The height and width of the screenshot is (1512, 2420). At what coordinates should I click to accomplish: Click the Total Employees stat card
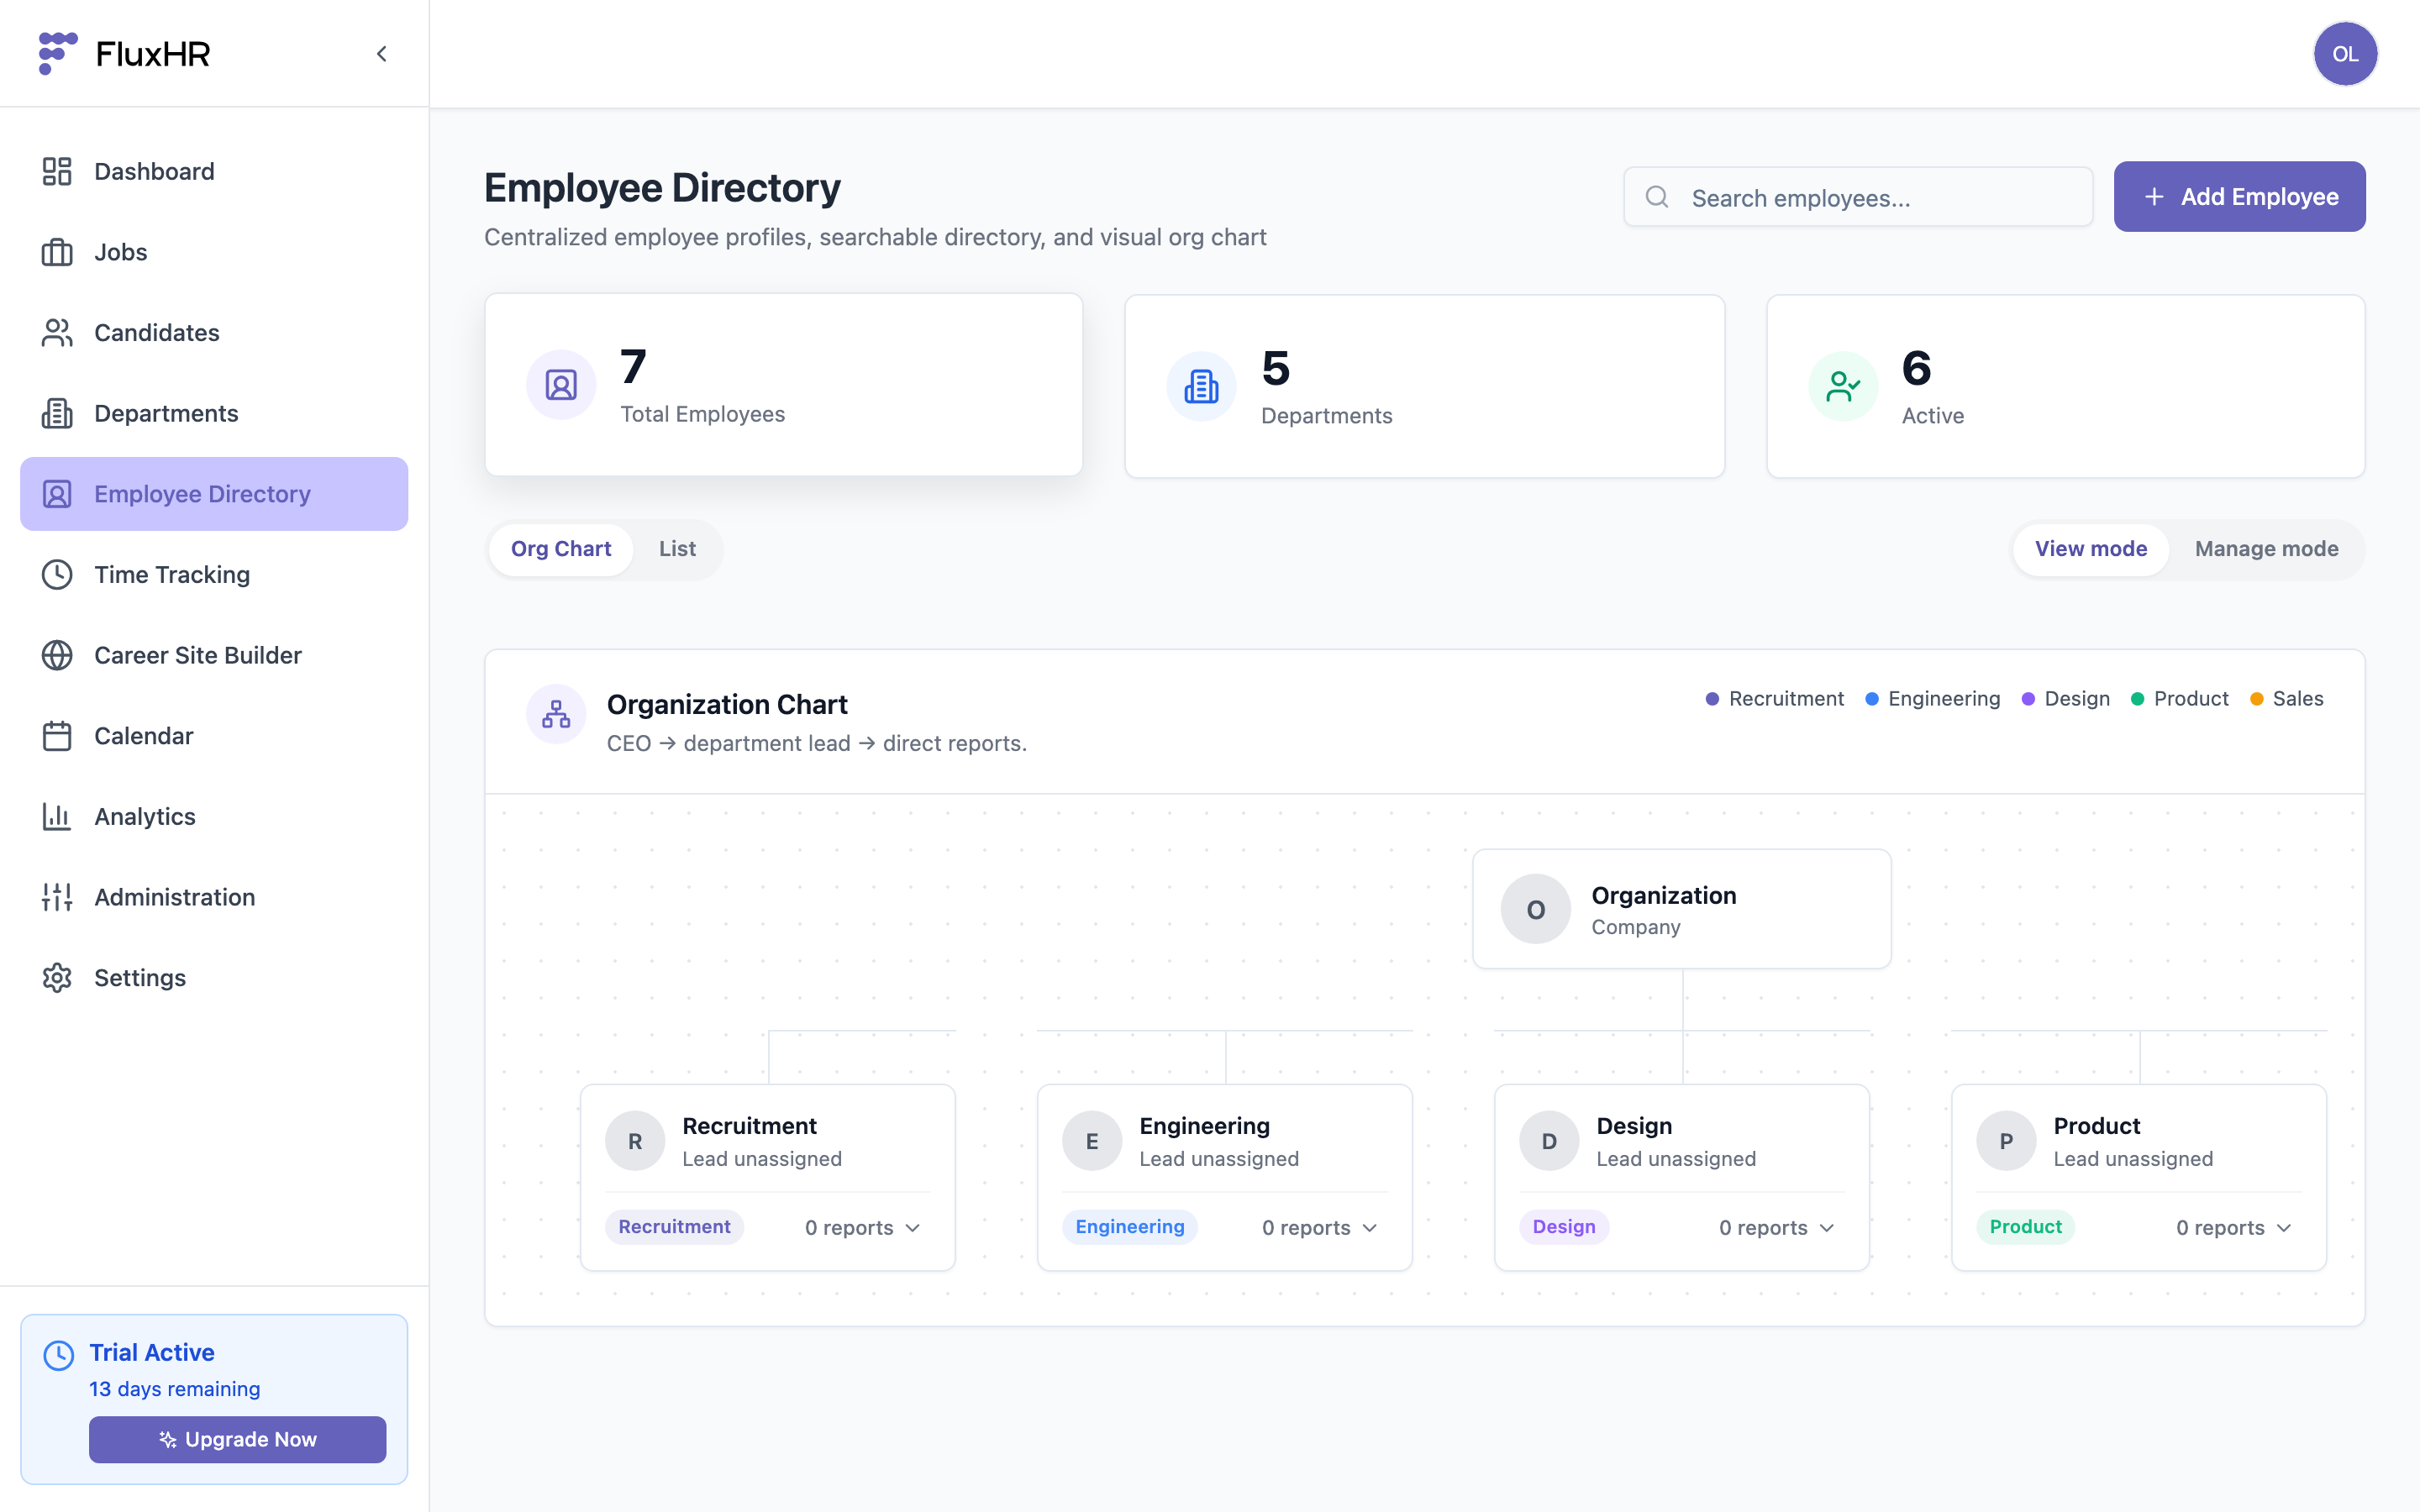coord(784,385)
